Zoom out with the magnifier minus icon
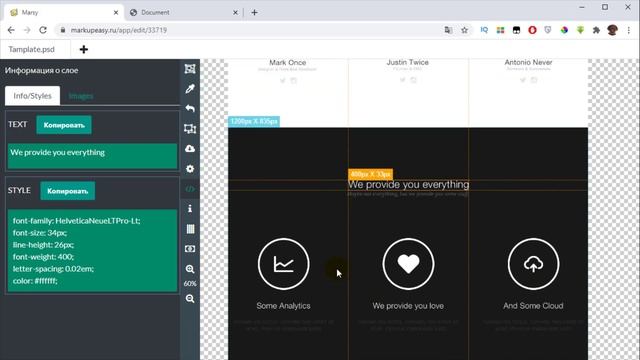Viewport: 640px width, 360px height. (x=190, y=299)
